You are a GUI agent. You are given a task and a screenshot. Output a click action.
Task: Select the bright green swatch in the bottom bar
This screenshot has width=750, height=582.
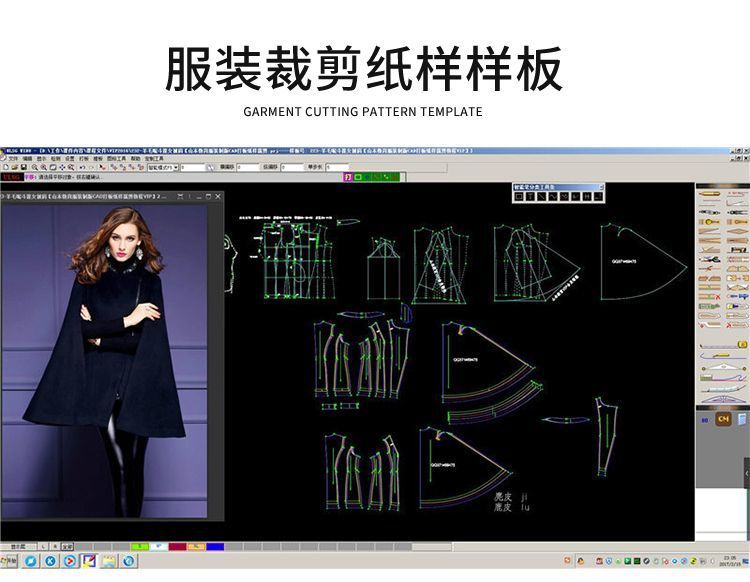[x=140, y=547]
